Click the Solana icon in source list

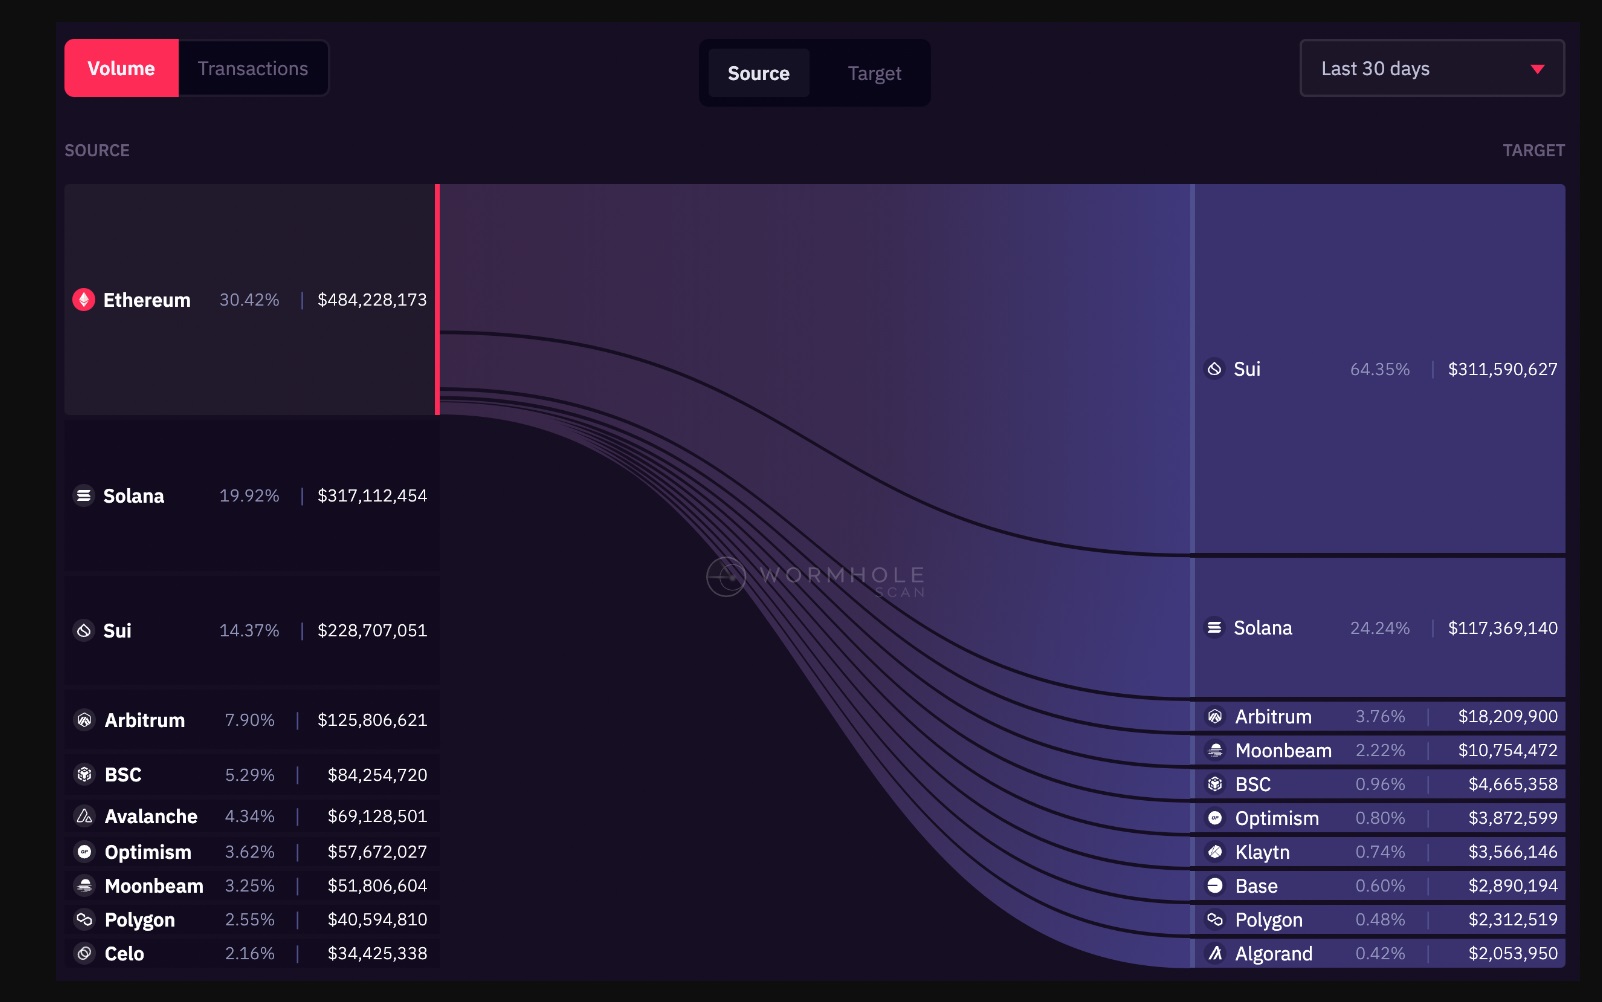click(84, 496)
